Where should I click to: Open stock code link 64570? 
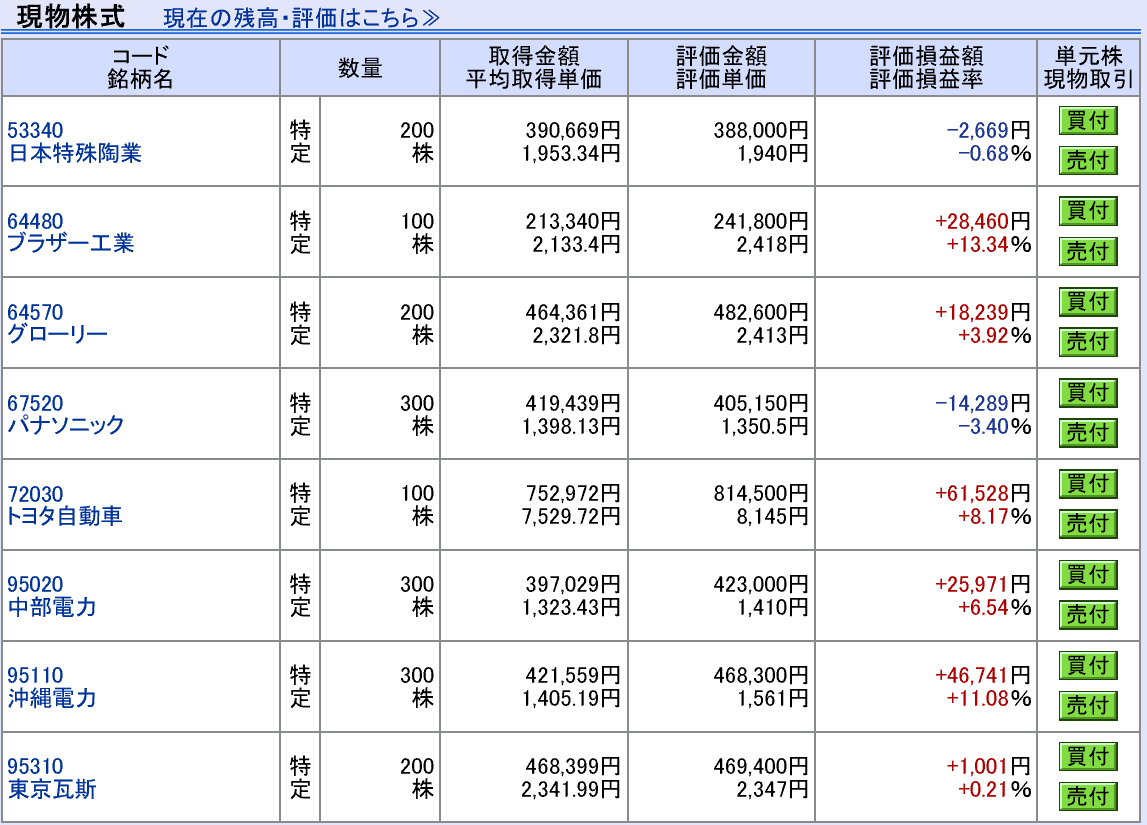[35, 312]
